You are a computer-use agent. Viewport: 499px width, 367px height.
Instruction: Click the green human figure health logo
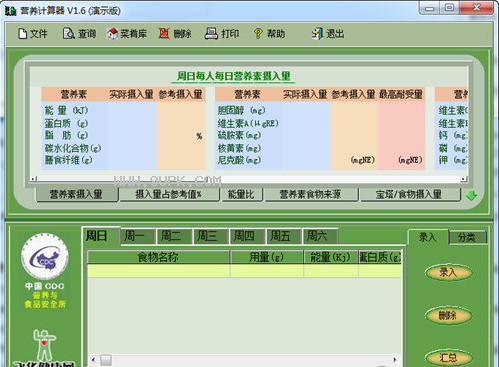pyautogui.click(x=44, y=345)
